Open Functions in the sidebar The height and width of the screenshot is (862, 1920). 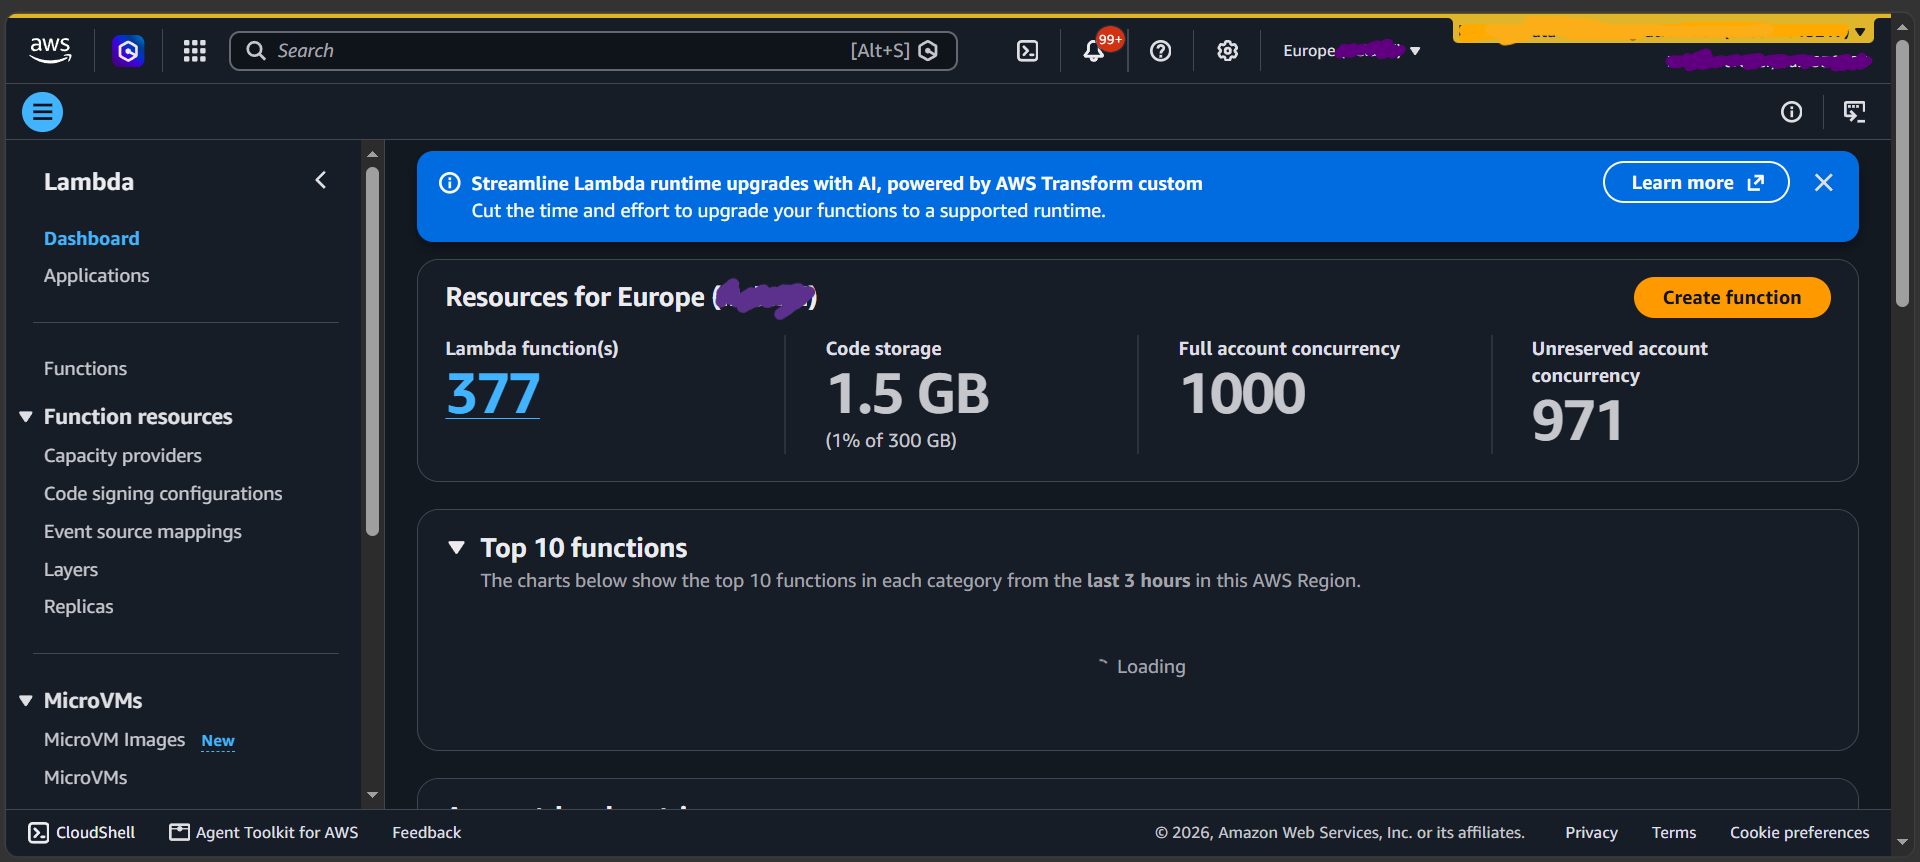[85, 368]
